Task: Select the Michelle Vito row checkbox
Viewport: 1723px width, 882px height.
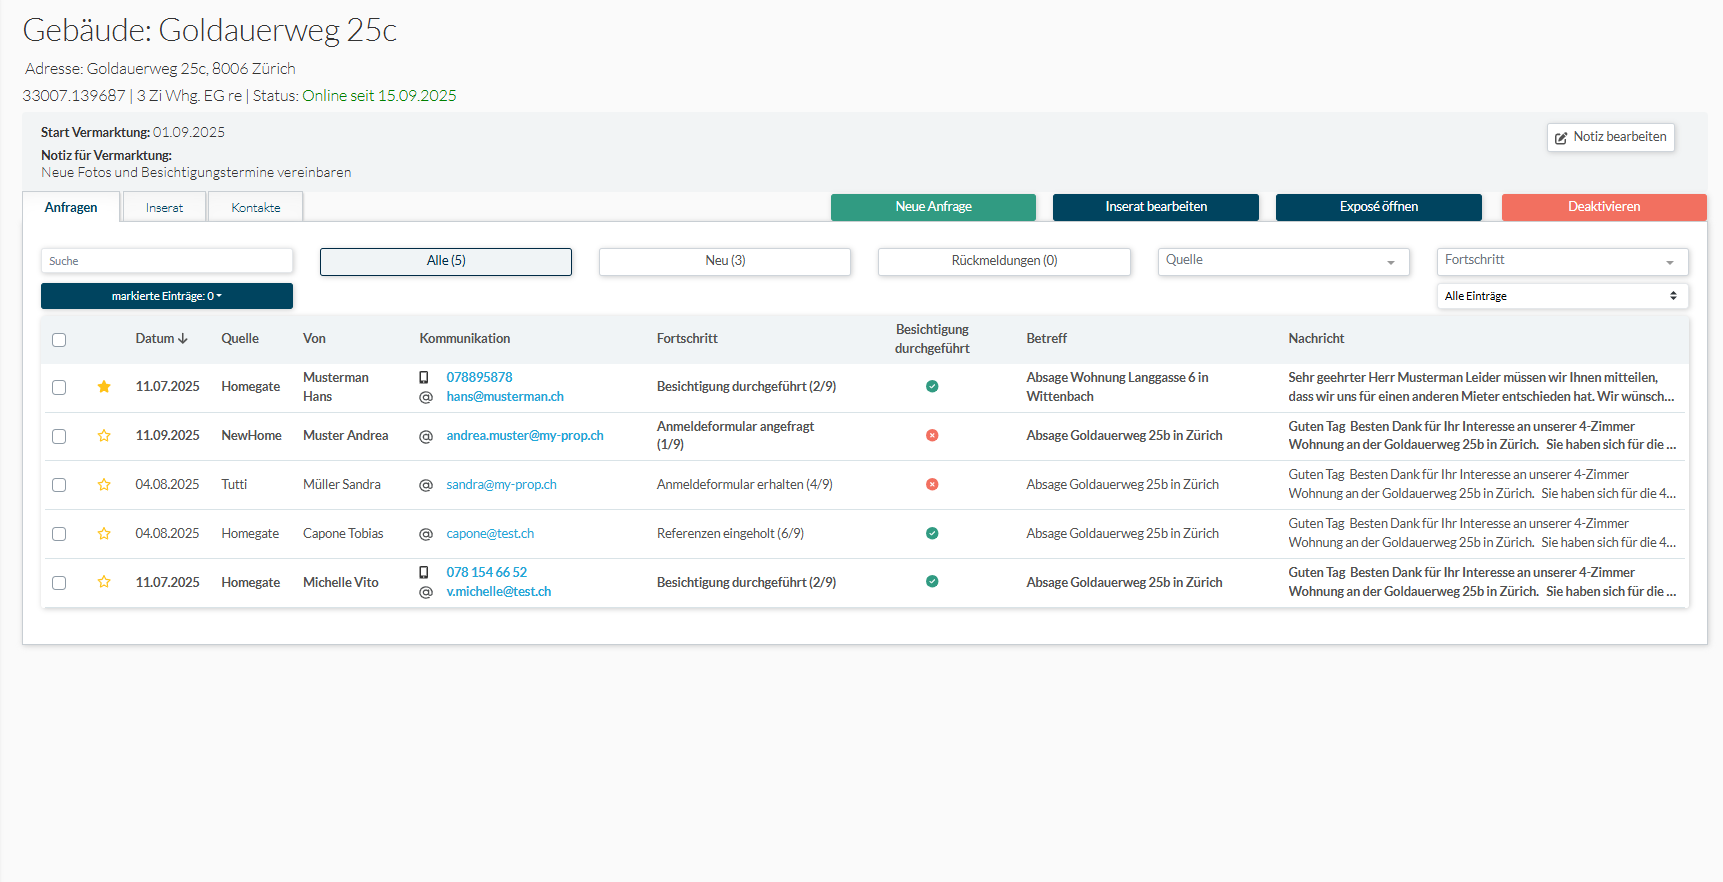Action: [x=59, y=583]
